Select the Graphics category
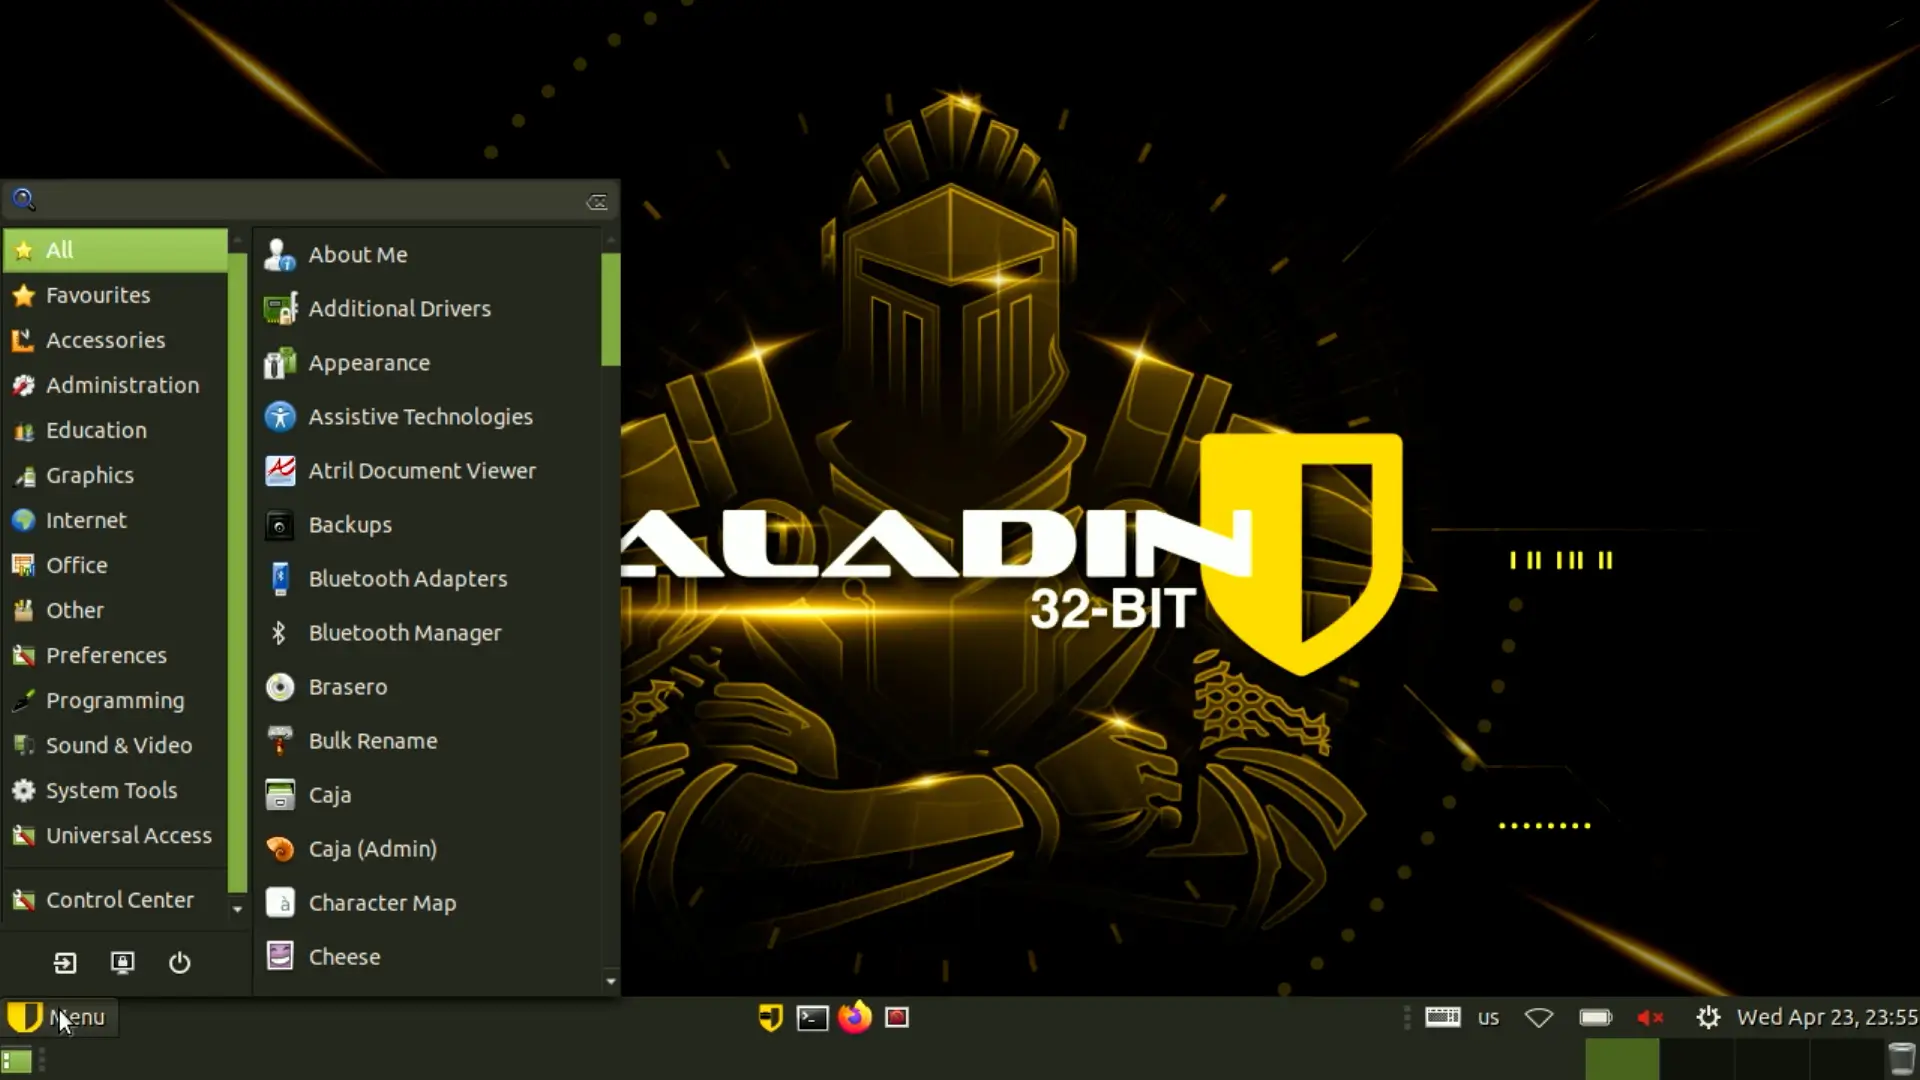1920x1080 pixels. 115,475
